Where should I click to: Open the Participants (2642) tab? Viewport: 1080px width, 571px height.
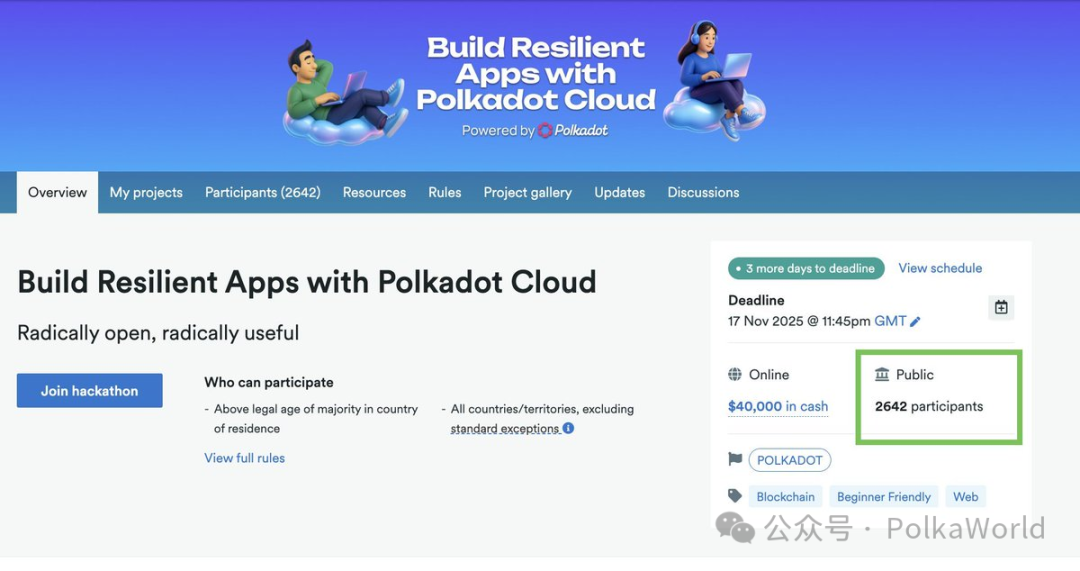click(x=262, y=192)
